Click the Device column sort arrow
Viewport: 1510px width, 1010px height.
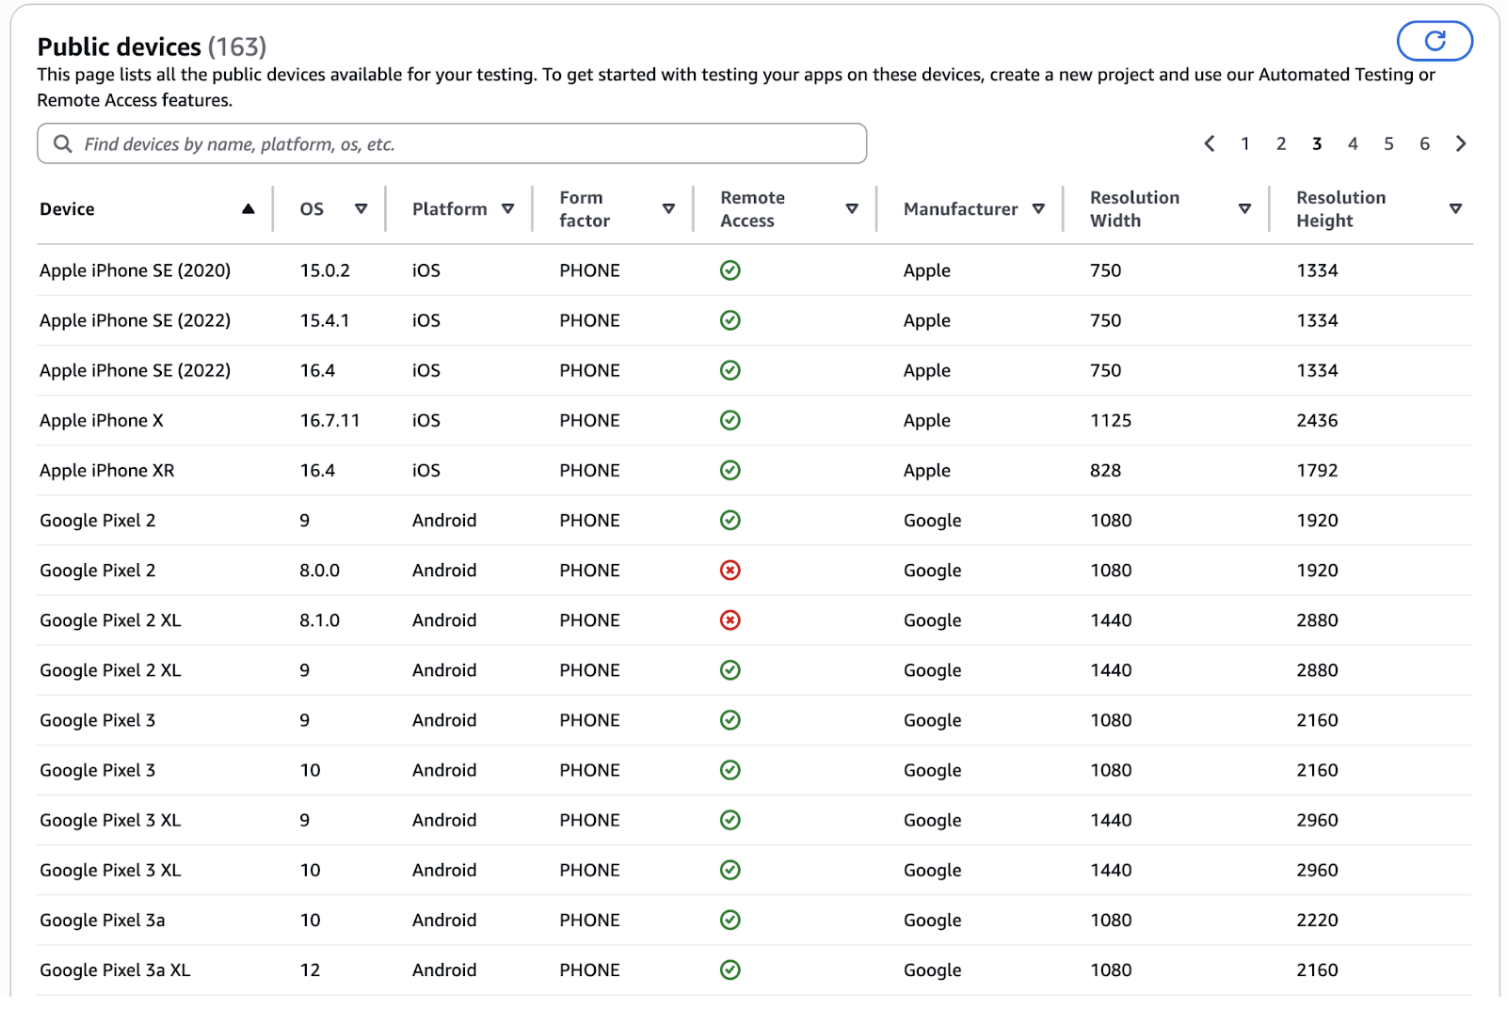(248, 209)
